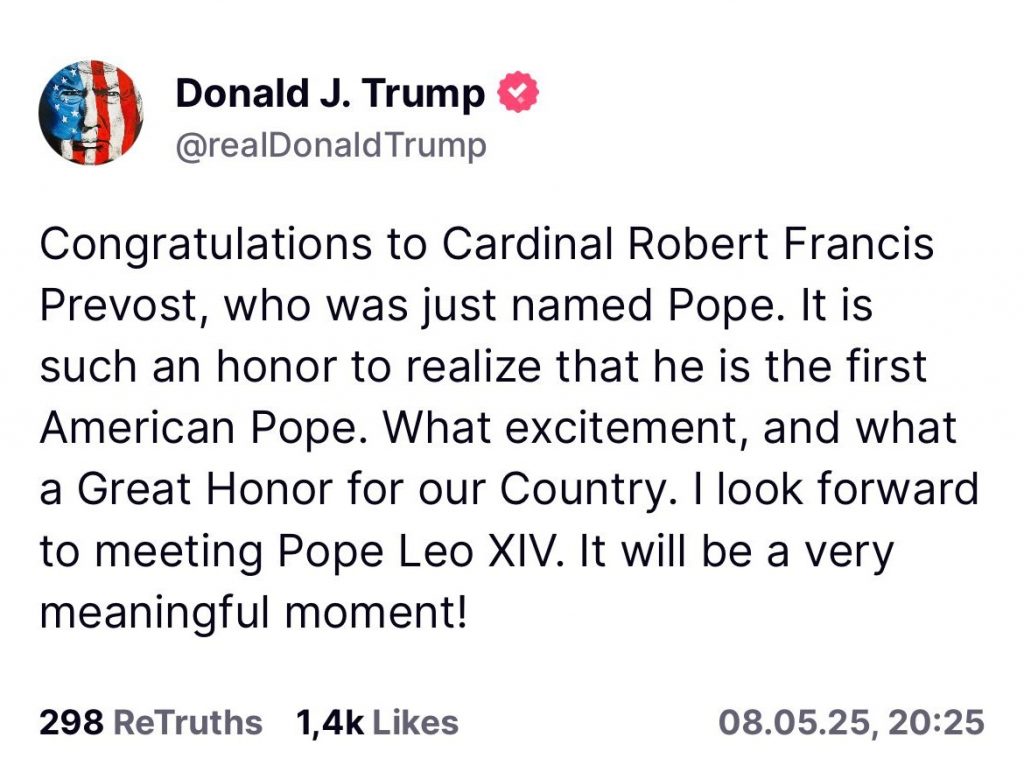1024x779 pixels.
Task: Visit the @realDonaldTrump handle link
Action: point(331,145)
